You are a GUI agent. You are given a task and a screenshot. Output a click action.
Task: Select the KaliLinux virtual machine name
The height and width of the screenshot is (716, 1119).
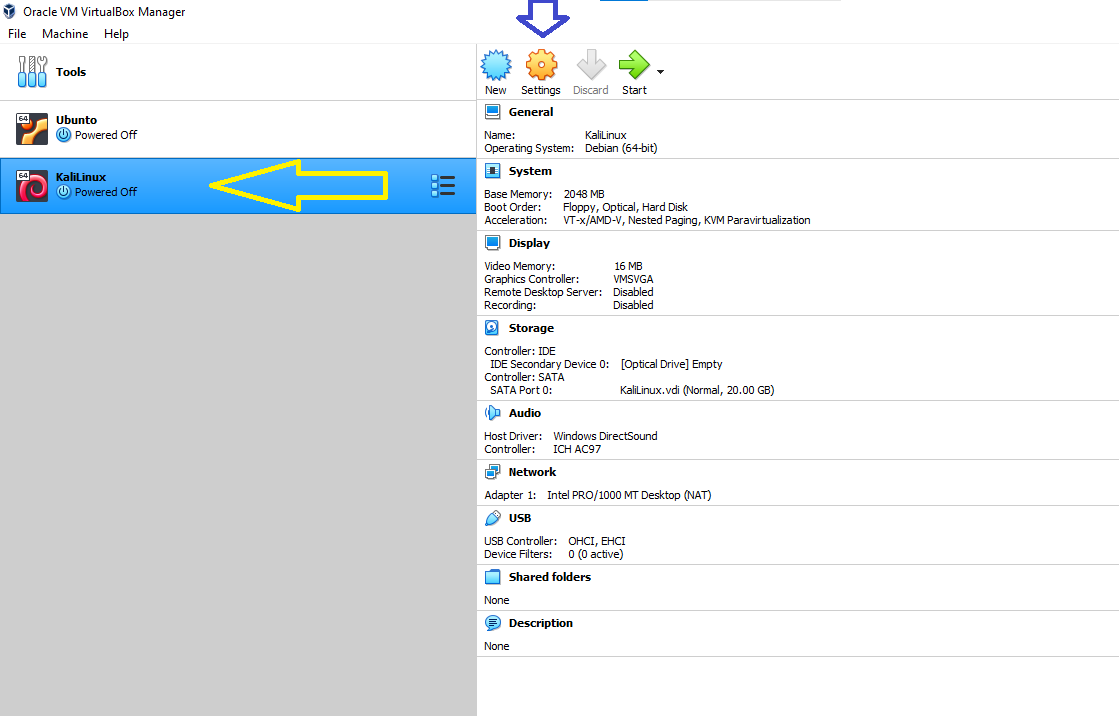click(x=81, y=177)
